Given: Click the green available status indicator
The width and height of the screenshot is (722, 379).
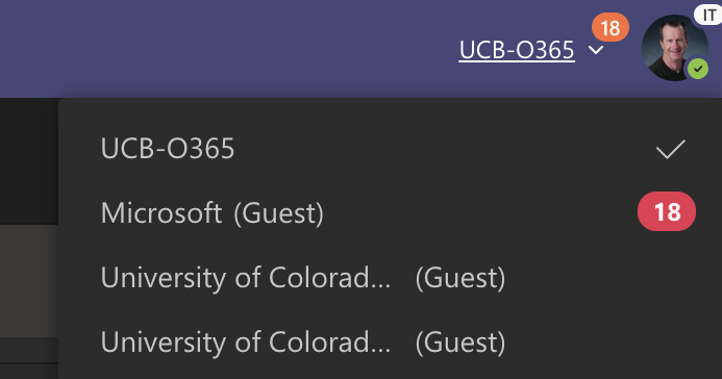Looking at the screenshot, I should [698, 69].
